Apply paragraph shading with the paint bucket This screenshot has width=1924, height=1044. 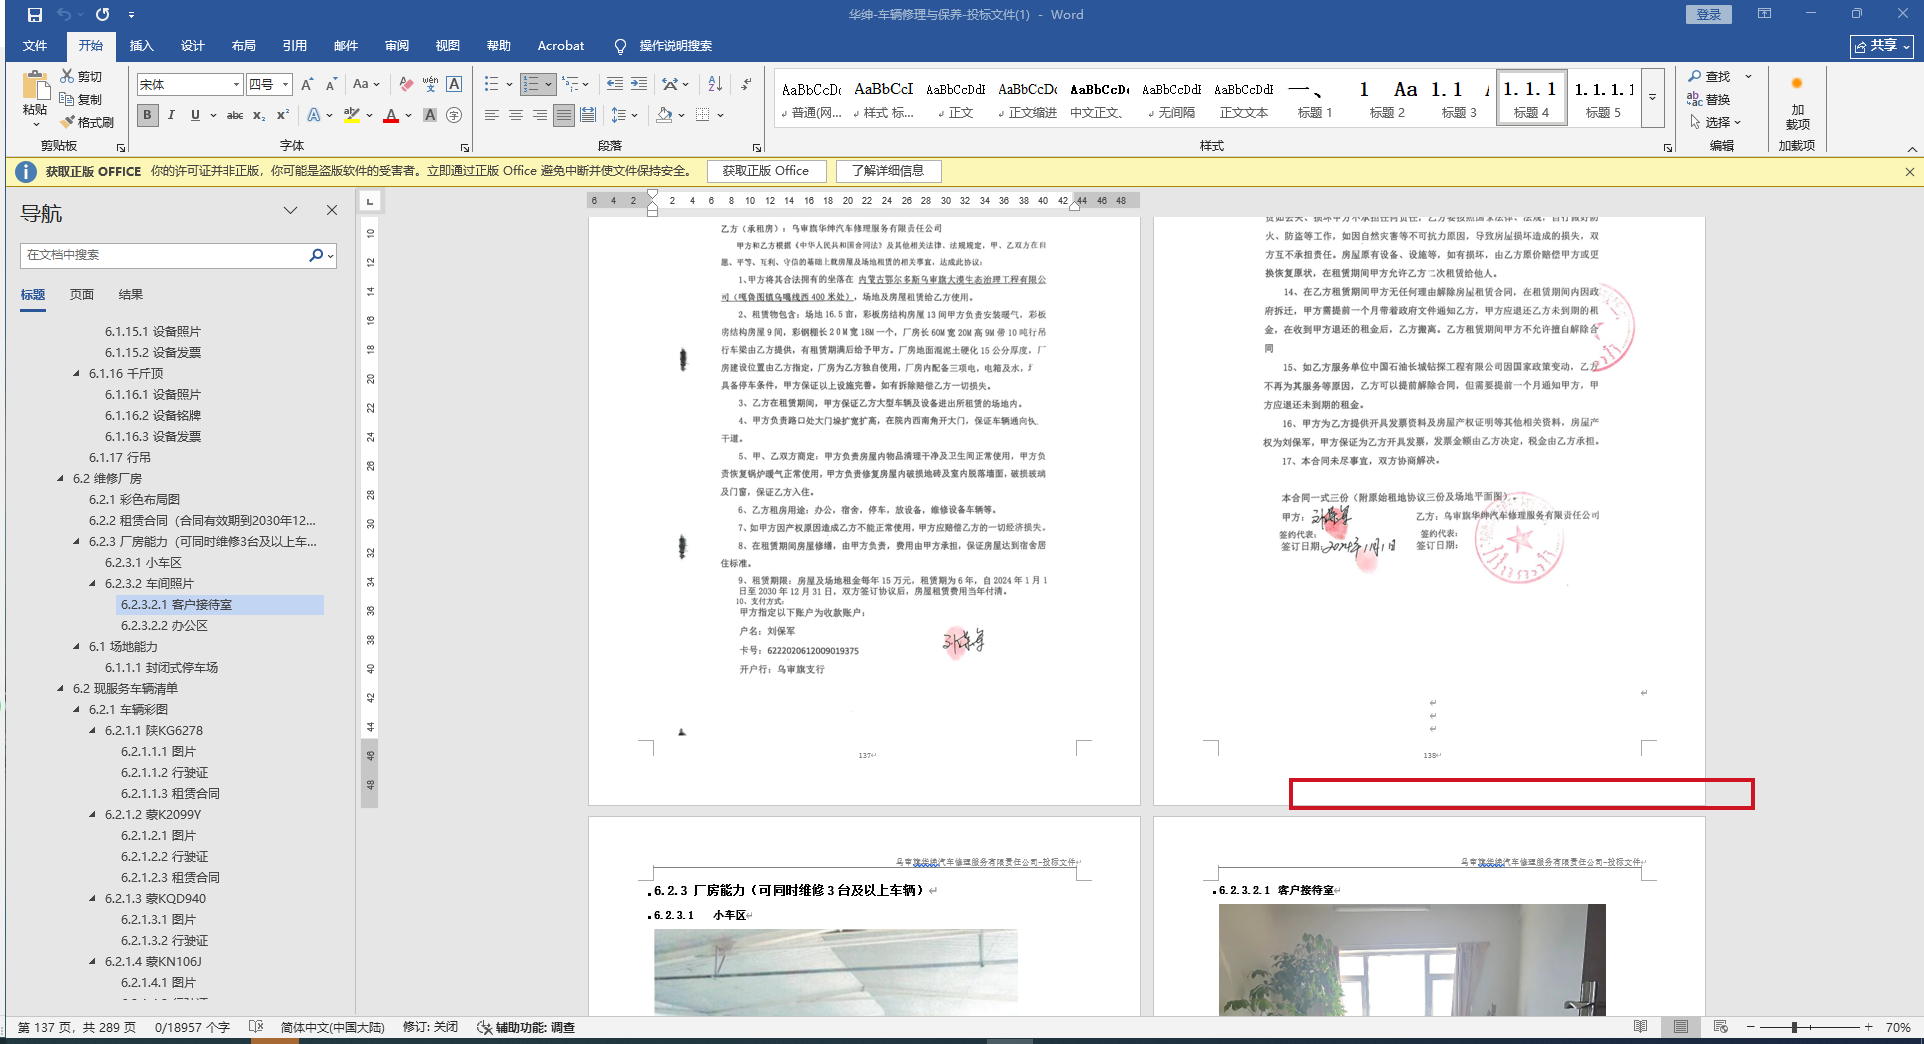(x=664, y=115)
